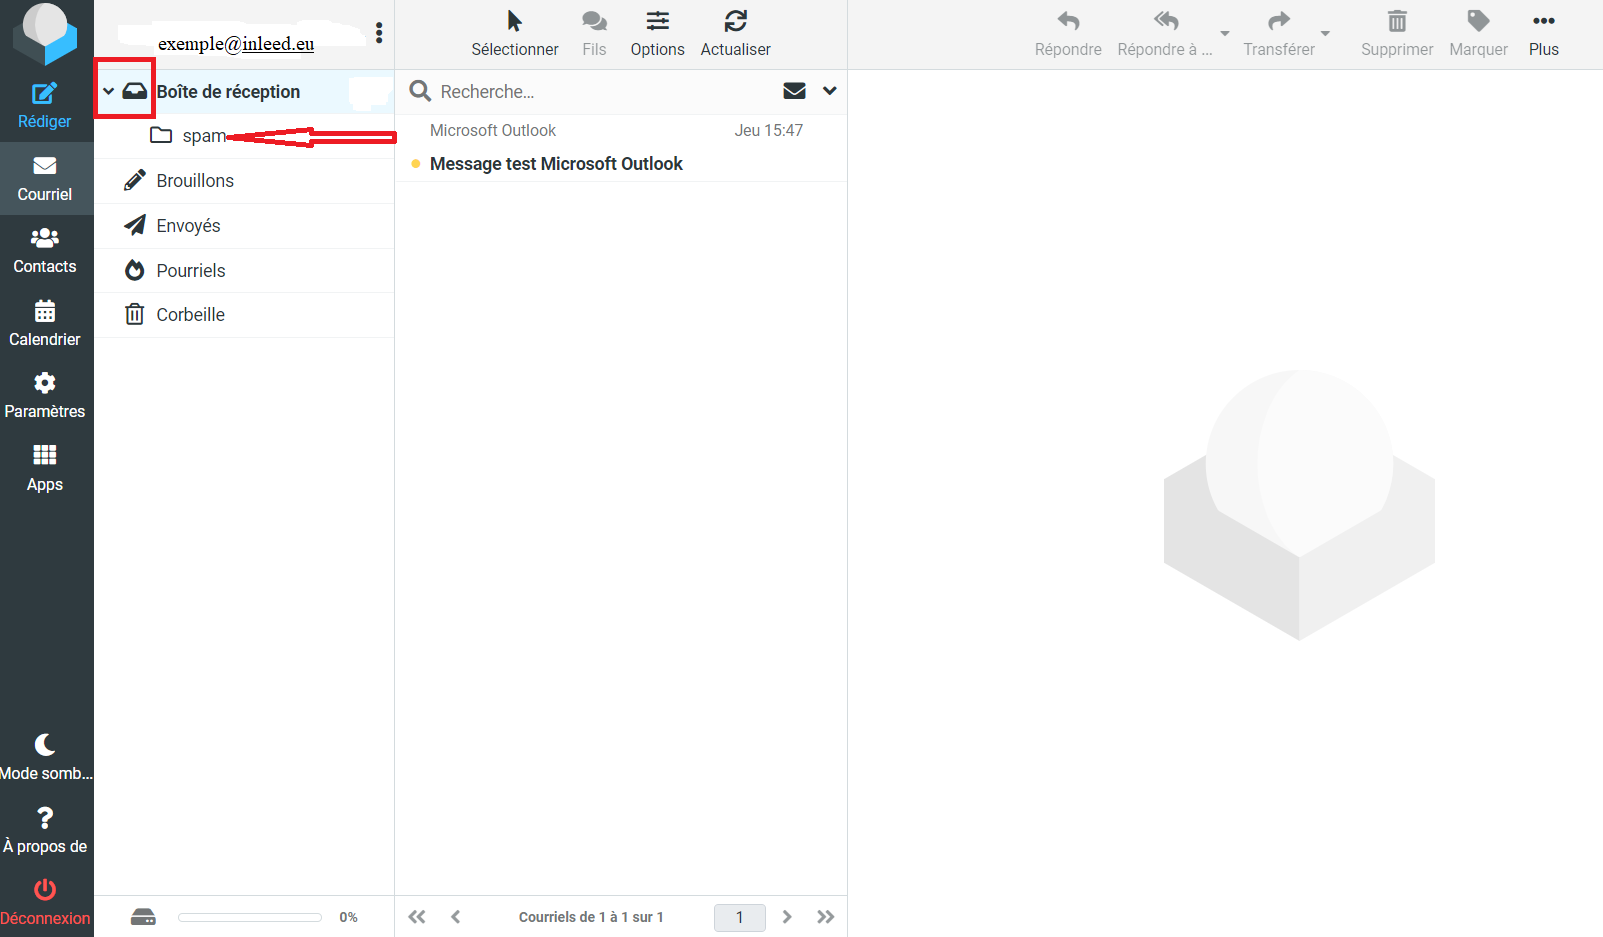
Task: Click the Répondre à tous button
Action: [1164, 34]
